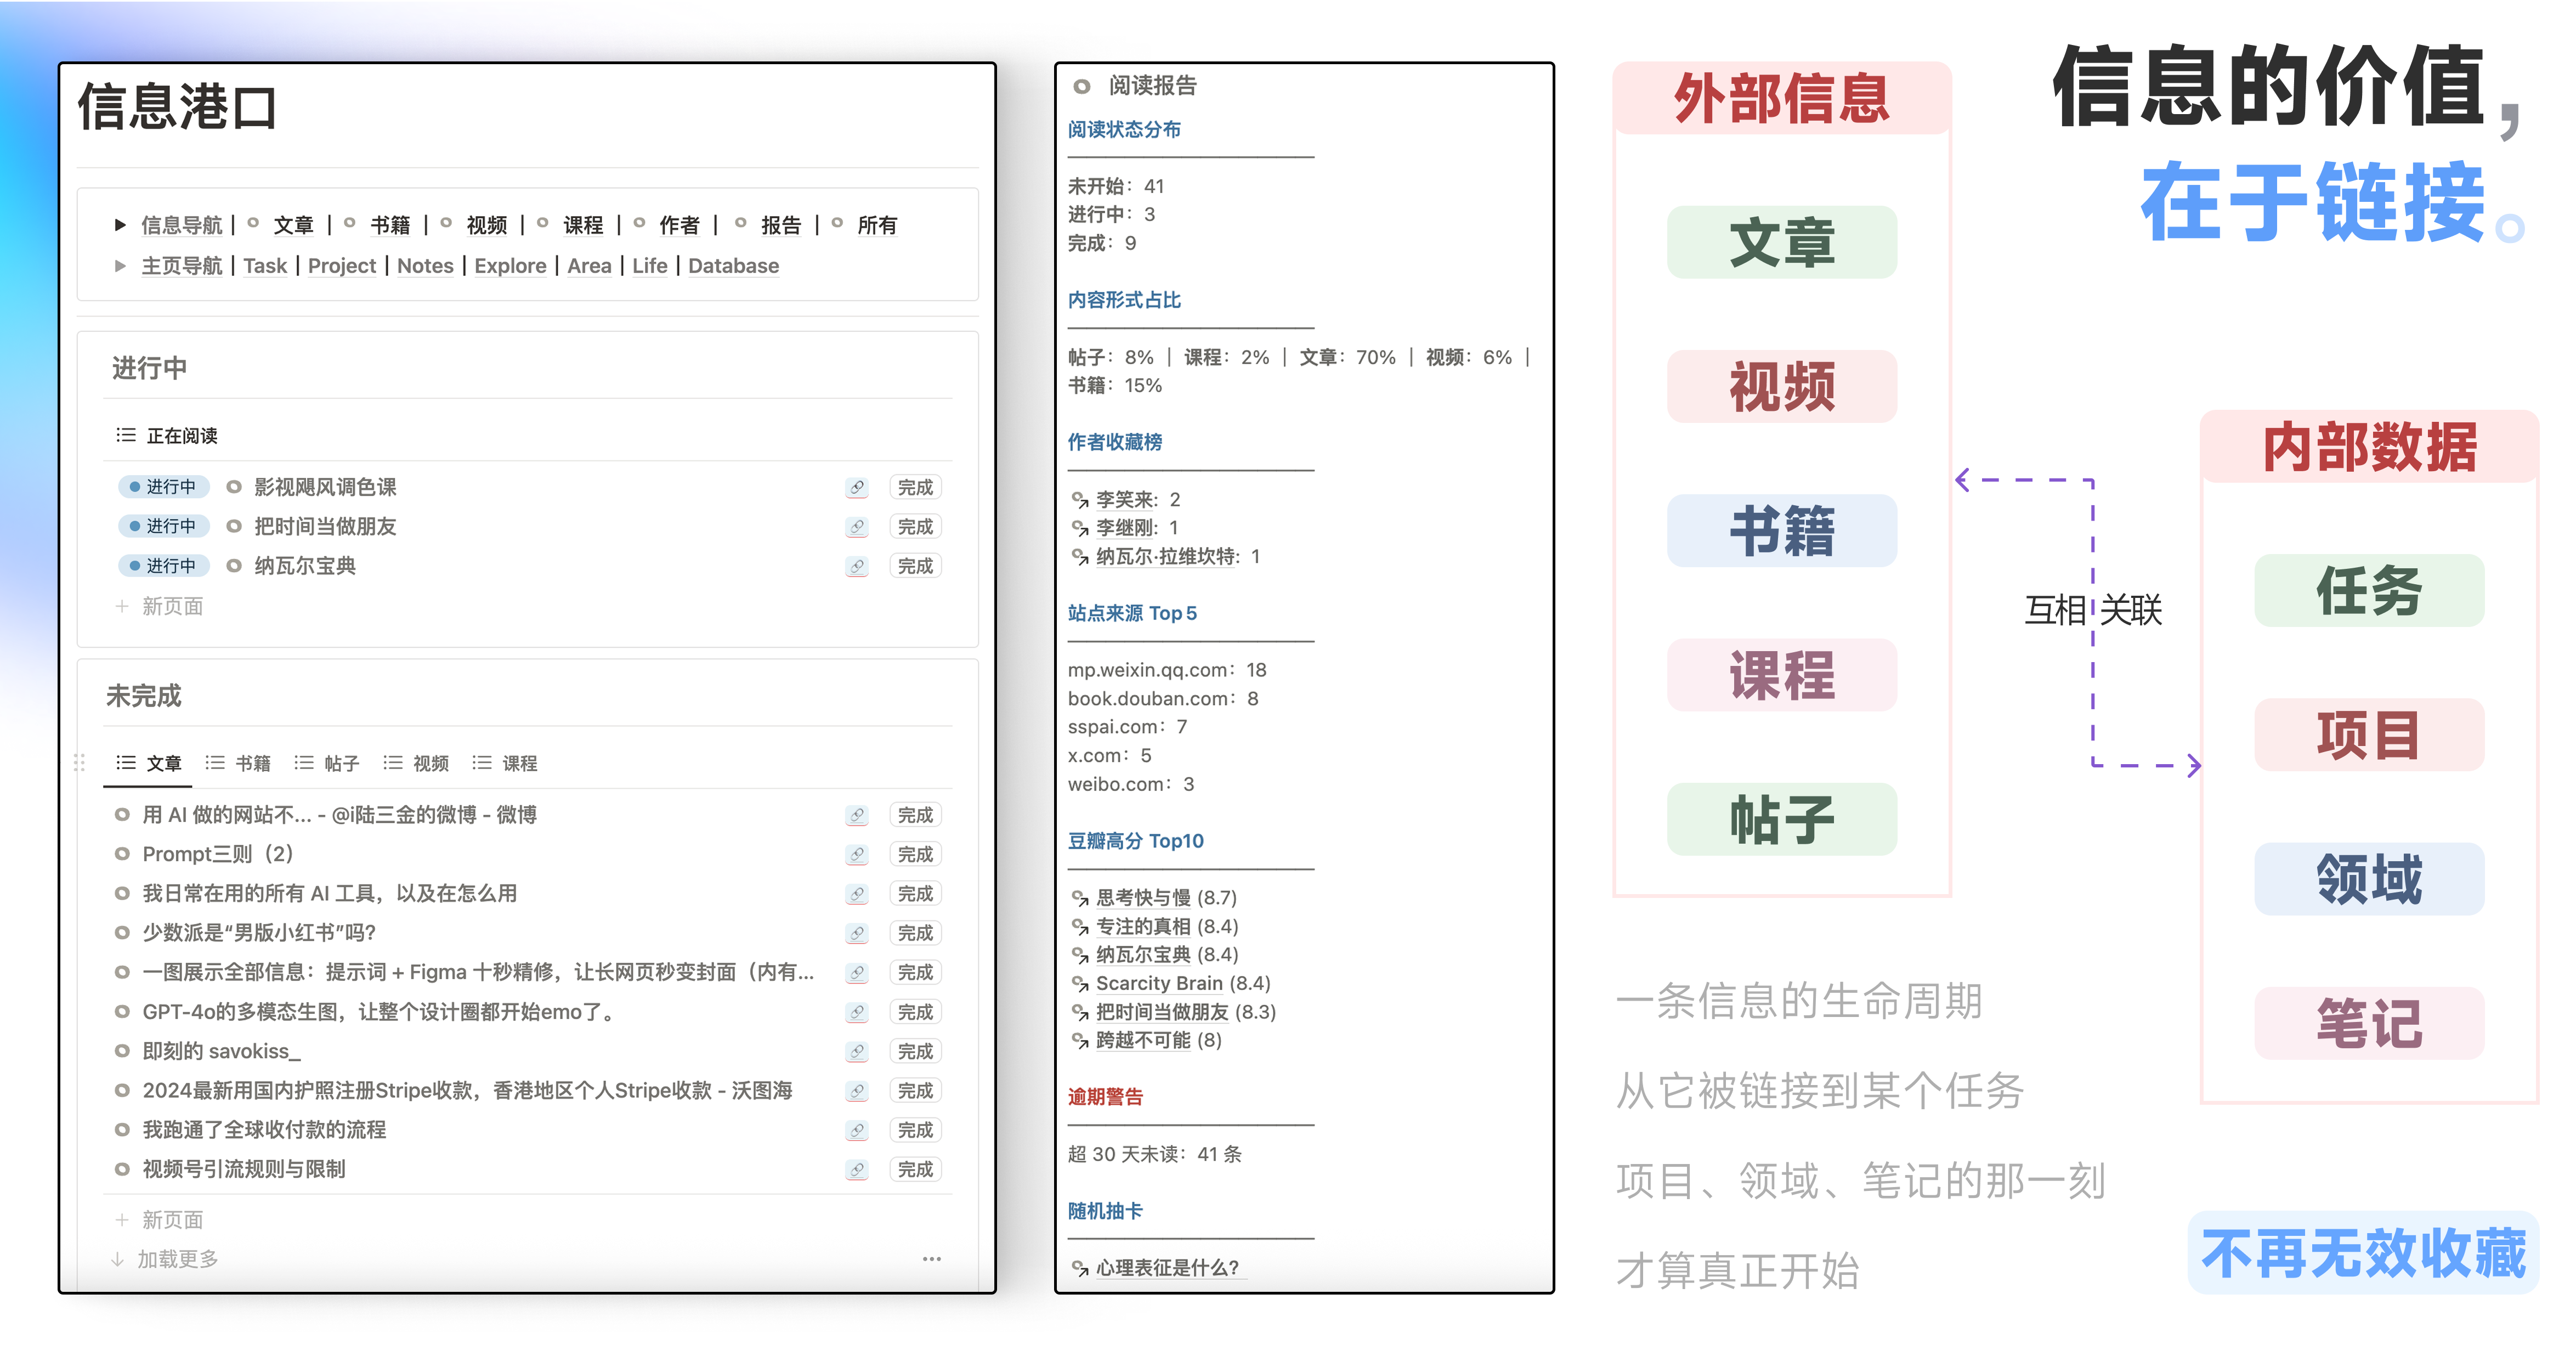Viewport: 2576px width, 1356px height.
Task: Open book link Scarcity Brain
Action: 1160,984
